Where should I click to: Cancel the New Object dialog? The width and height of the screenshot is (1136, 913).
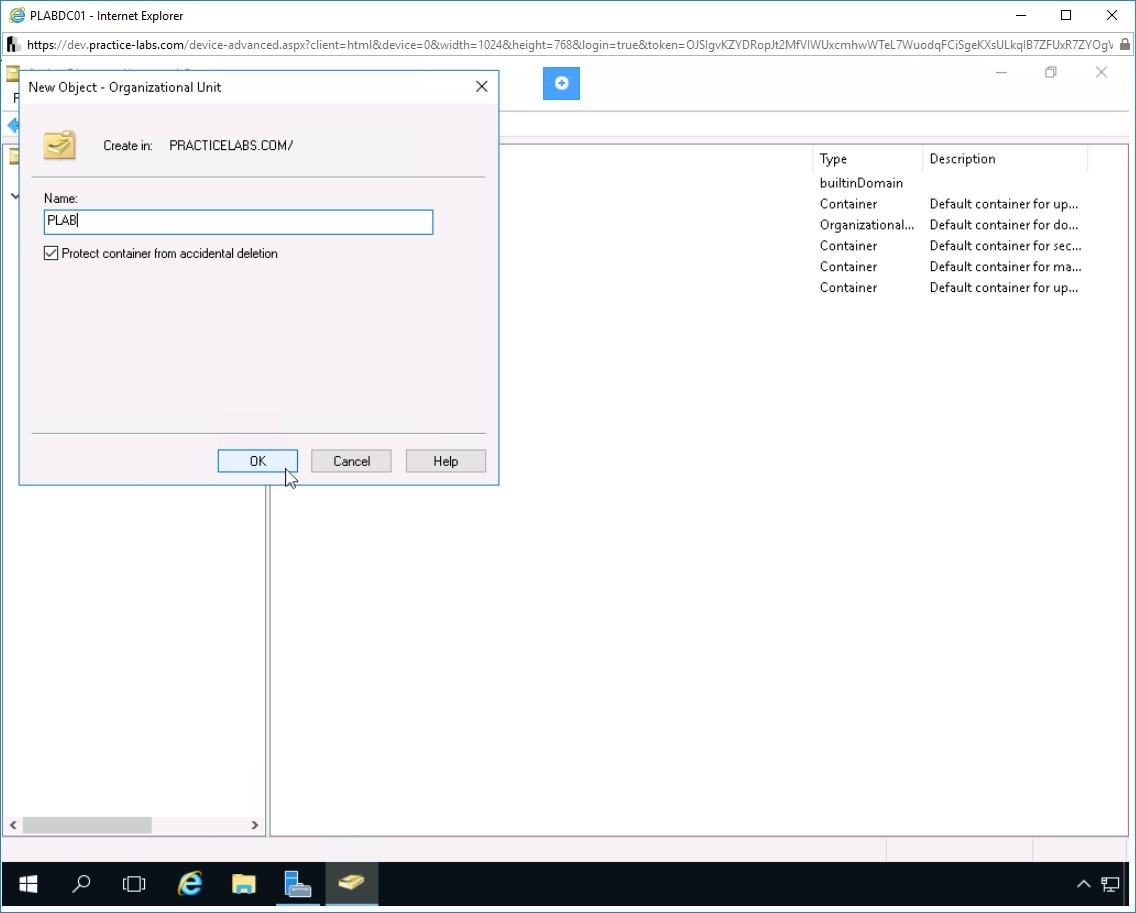[x=351, y=461]
